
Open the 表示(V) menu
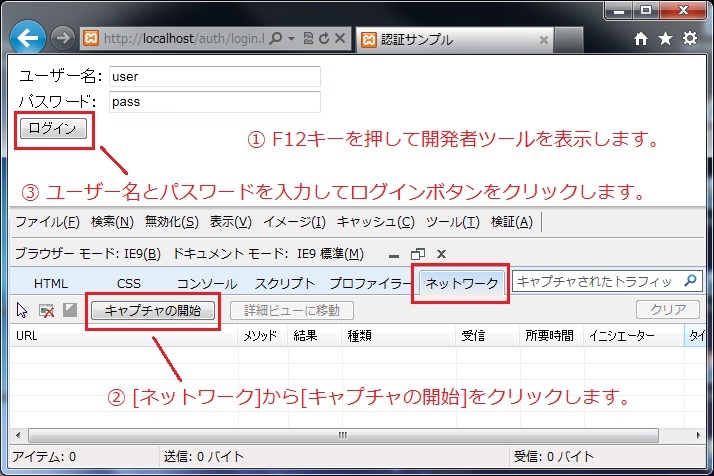point(230,222)
